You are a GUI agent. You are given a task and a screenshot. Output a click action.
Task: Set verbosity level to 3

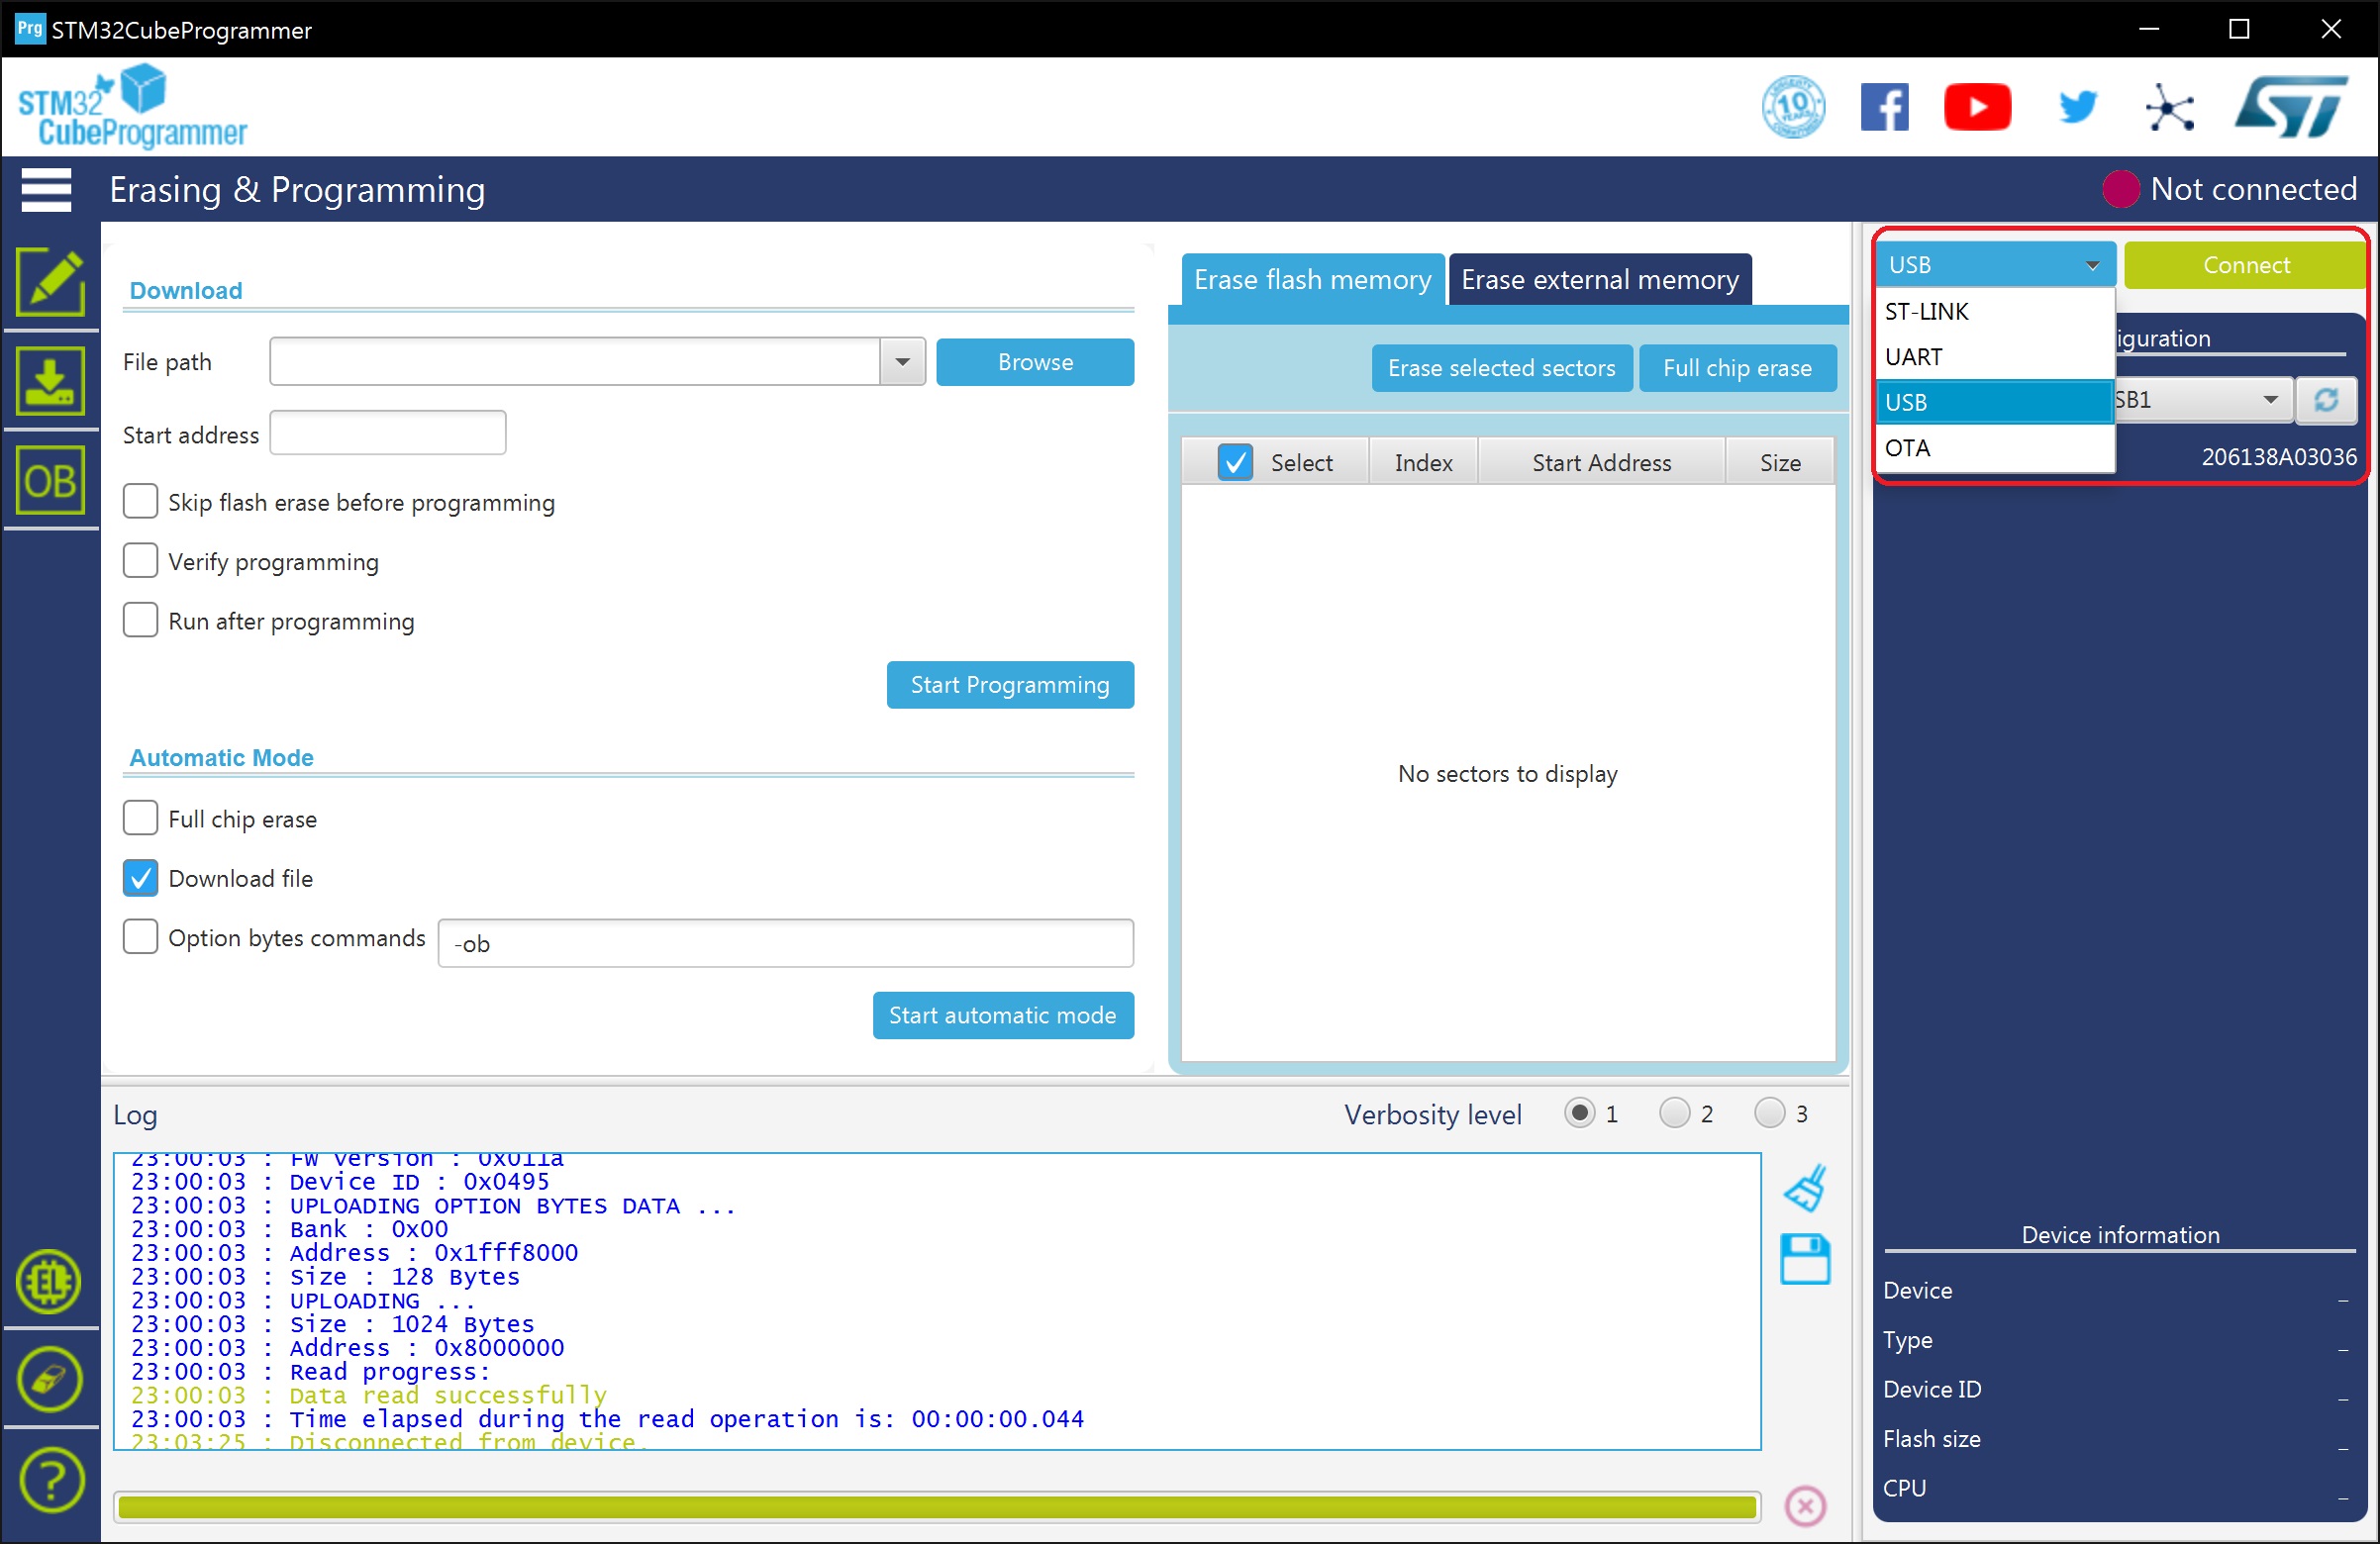tap(1770, 1113)
